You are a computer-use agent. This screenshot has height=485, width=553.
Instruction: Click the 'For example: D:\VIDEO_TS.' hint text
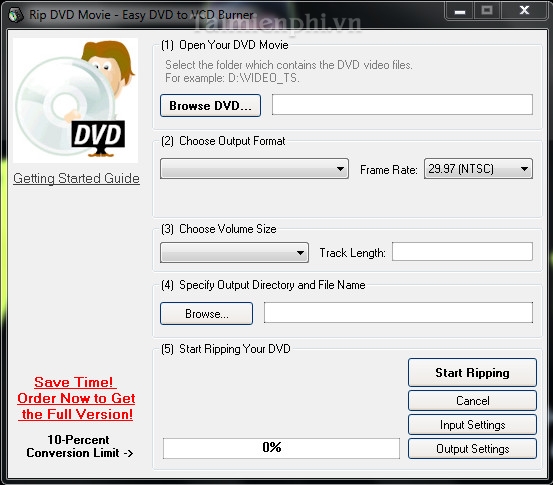[x=232, y=78]
